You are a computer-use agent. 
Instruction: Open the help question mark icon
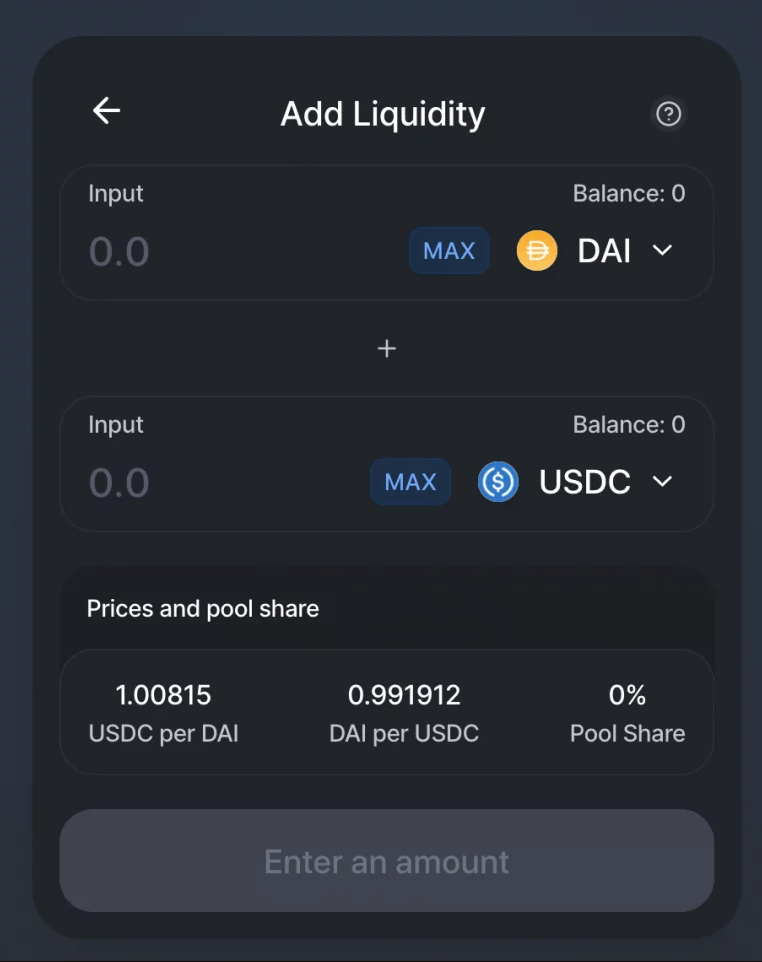coord(668,114)
